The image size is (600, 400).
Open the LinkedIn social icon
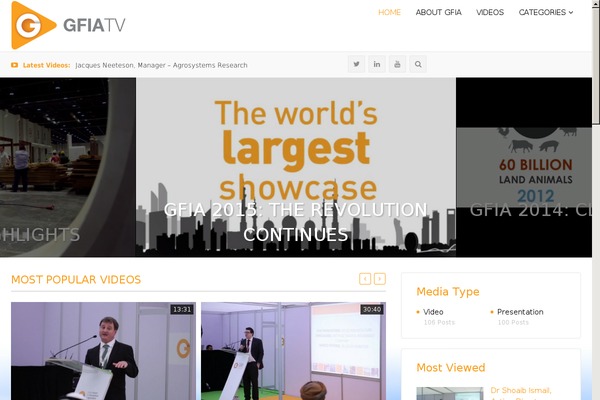tap(377, 64)
